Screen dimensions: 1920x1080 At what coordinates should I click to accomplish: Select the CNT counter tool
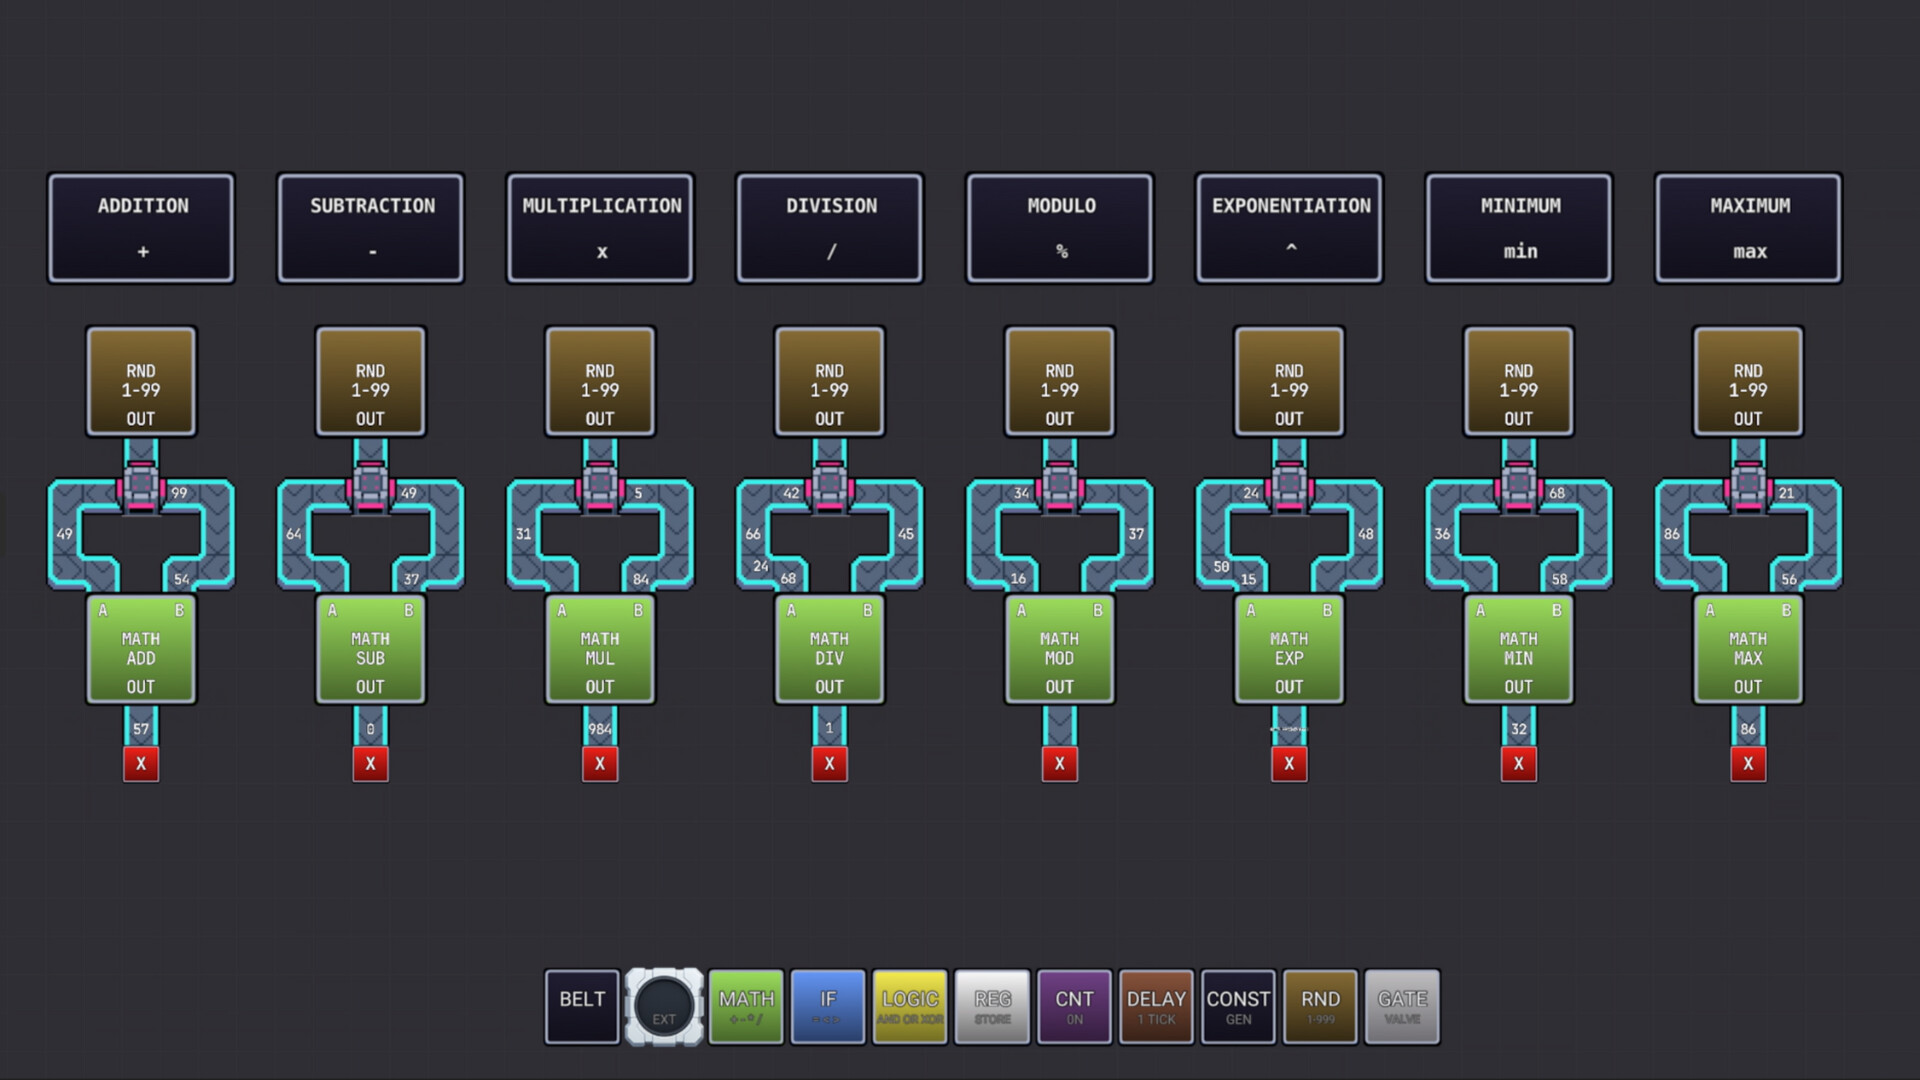pos(1073,1005)
